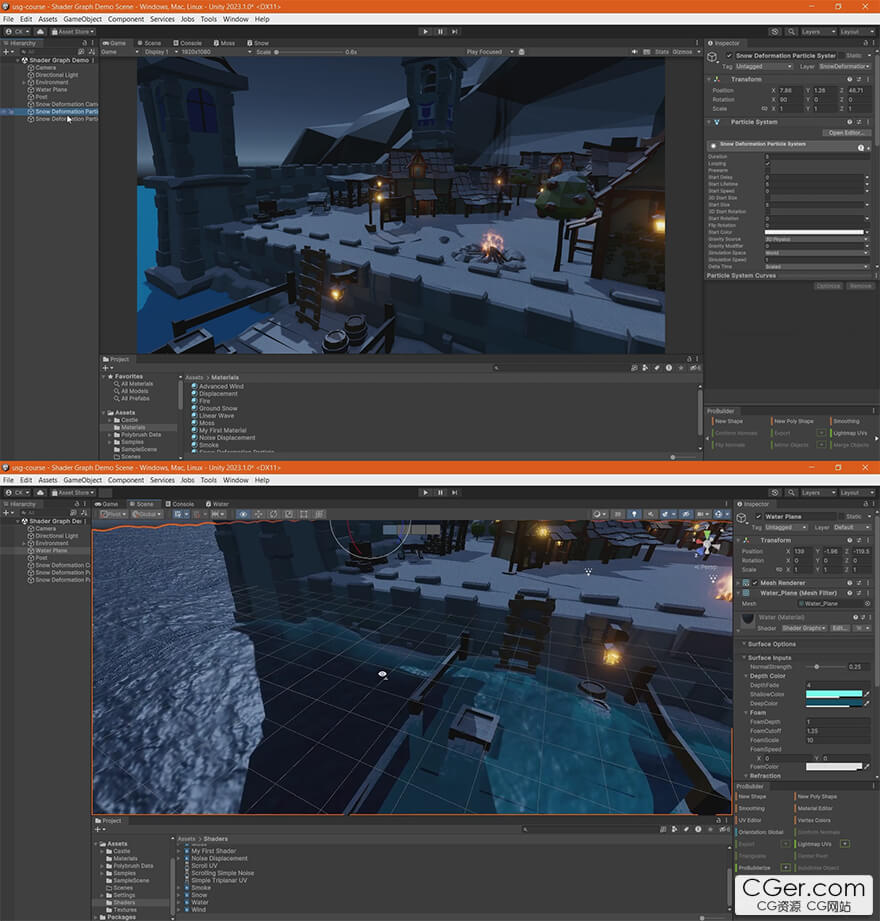Switch to the Scene tab in the upper window
Viewport: 880px width, 921px height.
tap(149, 43)
